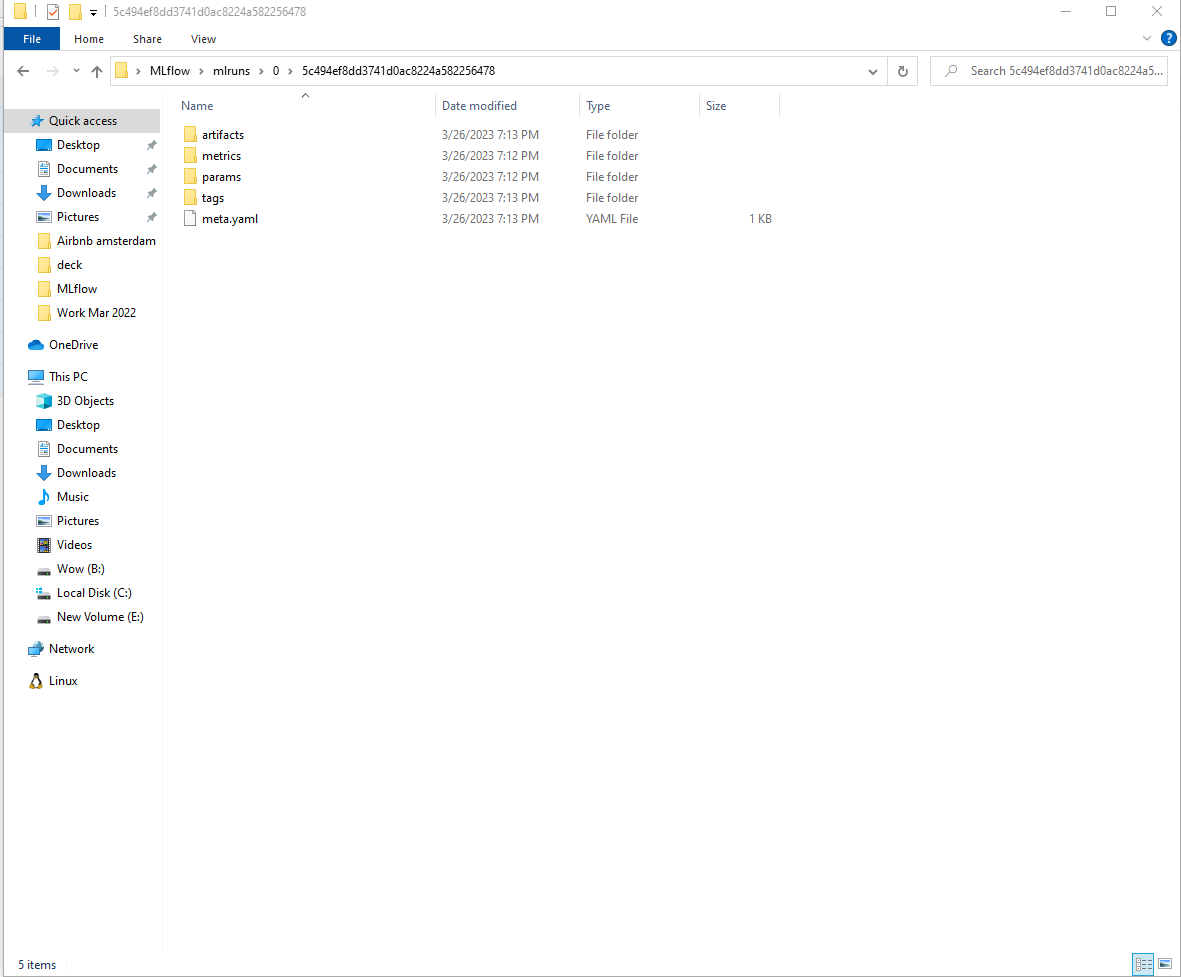Select the metrics folder icon

(x=190, y=156)
